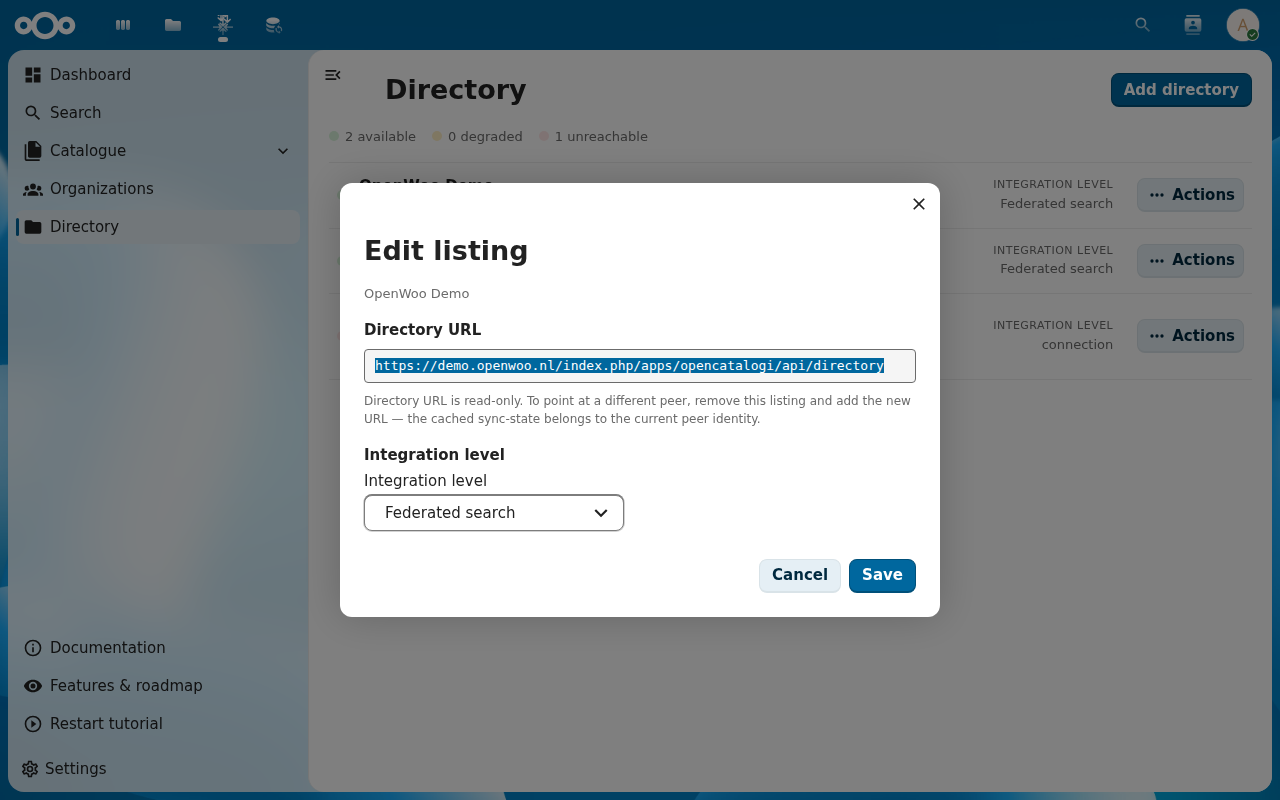Click the Directory URL input field
1280x800 pixels.
[x=640, y=366]
